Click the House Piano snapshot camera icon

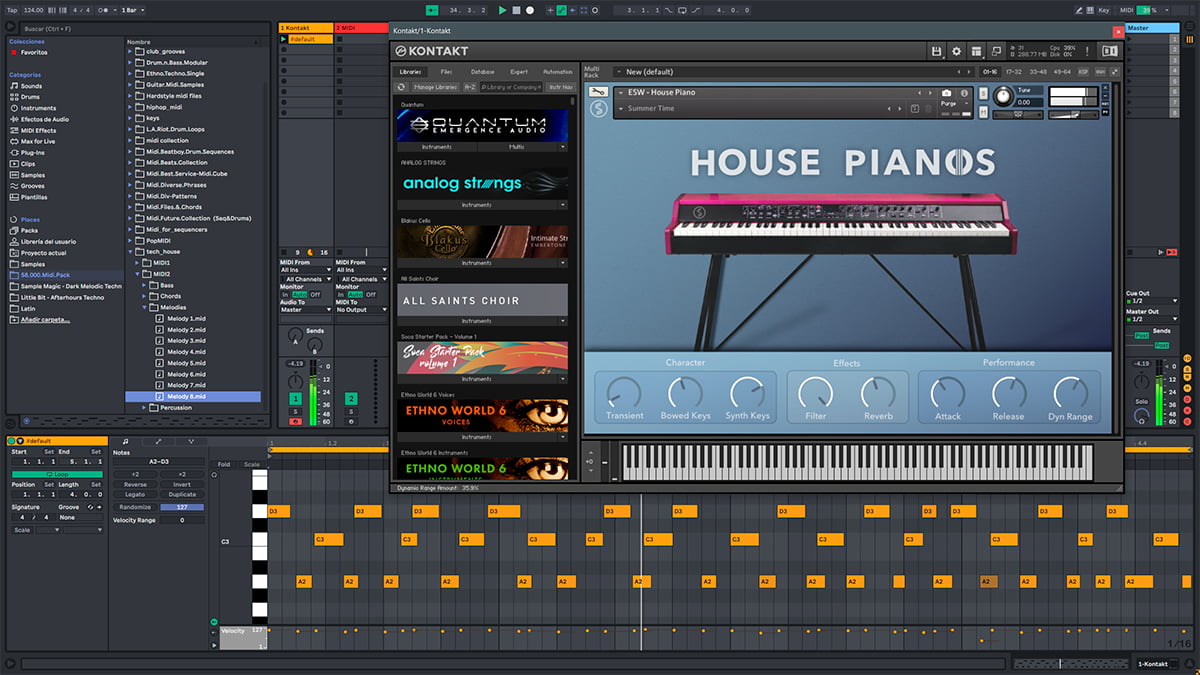pos(947,93)
